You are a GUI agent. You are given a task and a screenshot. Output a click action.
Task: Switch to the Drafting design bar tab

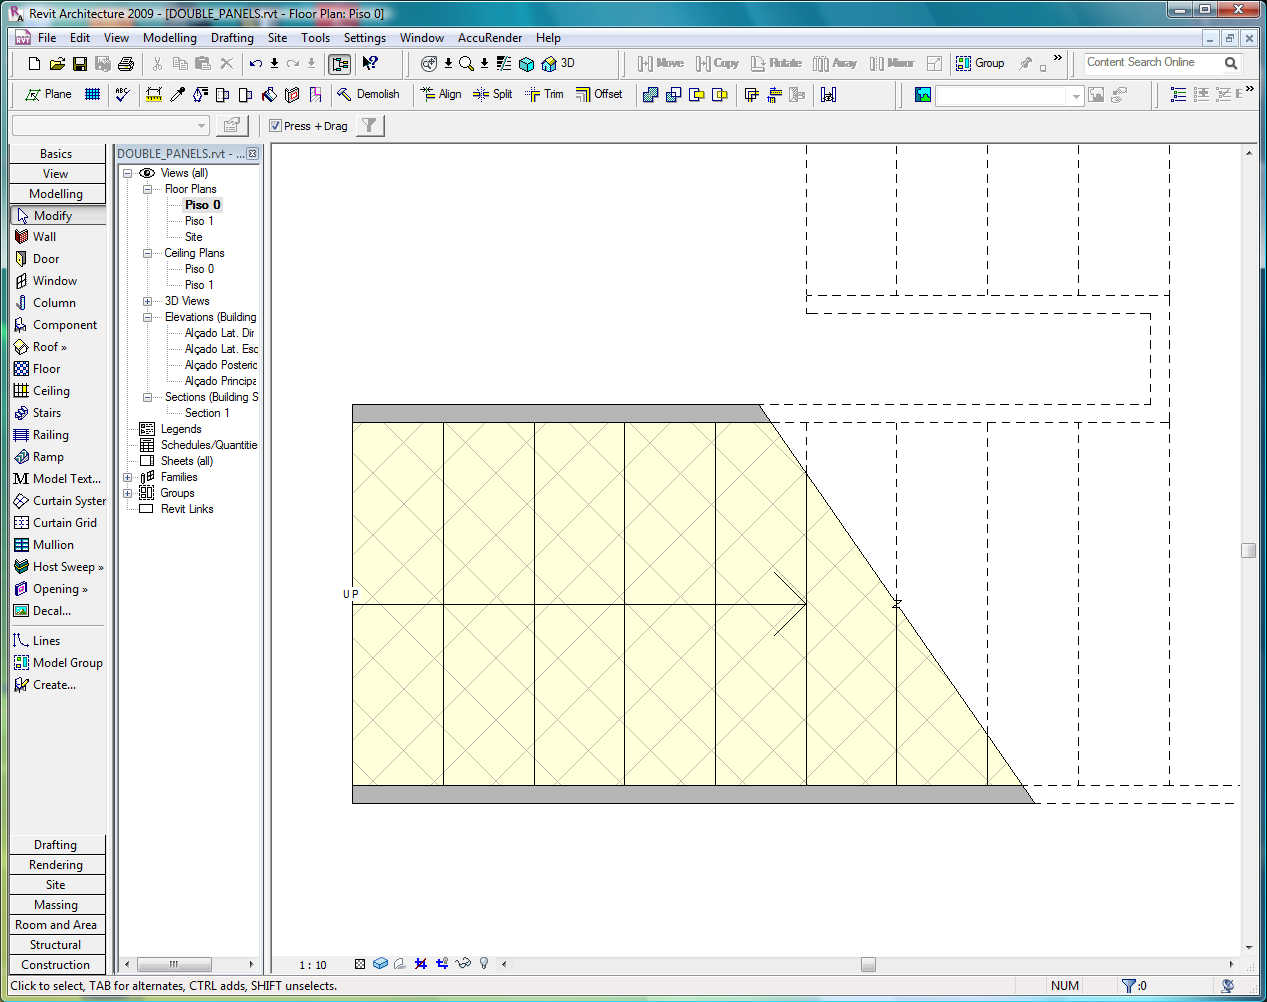click(56, 845)
